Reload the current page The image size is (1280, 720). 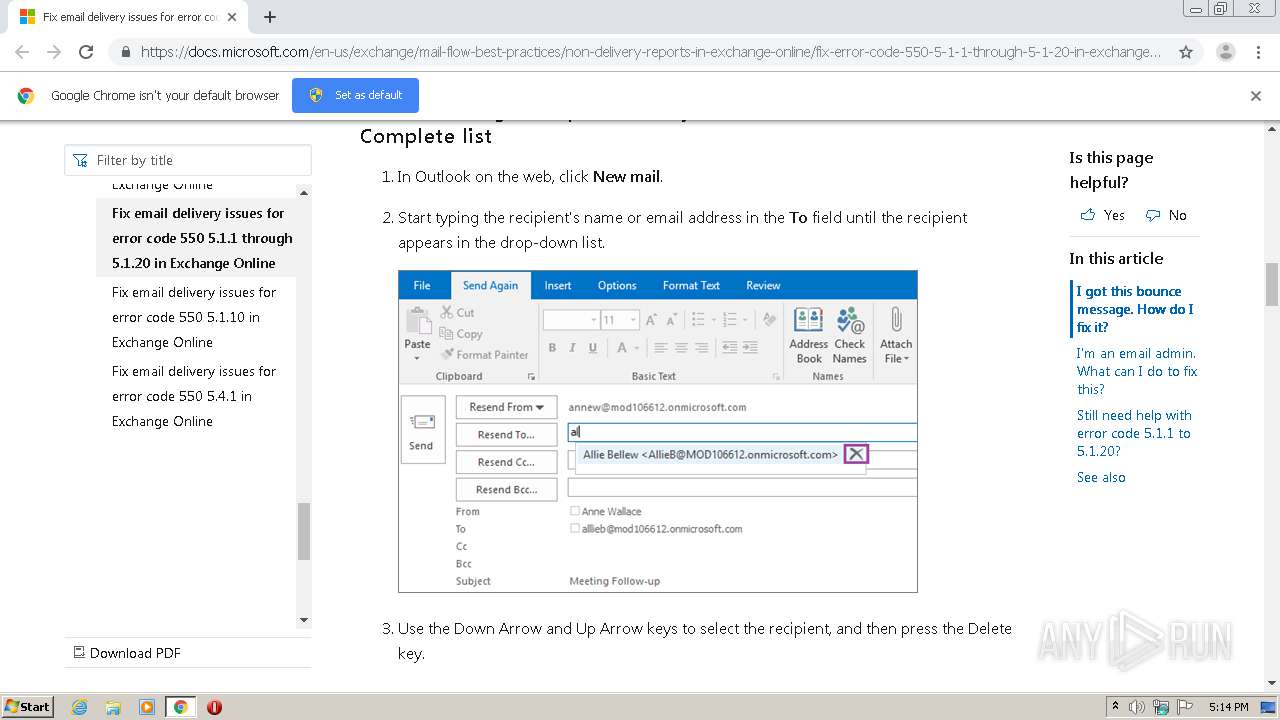[x=86, y=52]
